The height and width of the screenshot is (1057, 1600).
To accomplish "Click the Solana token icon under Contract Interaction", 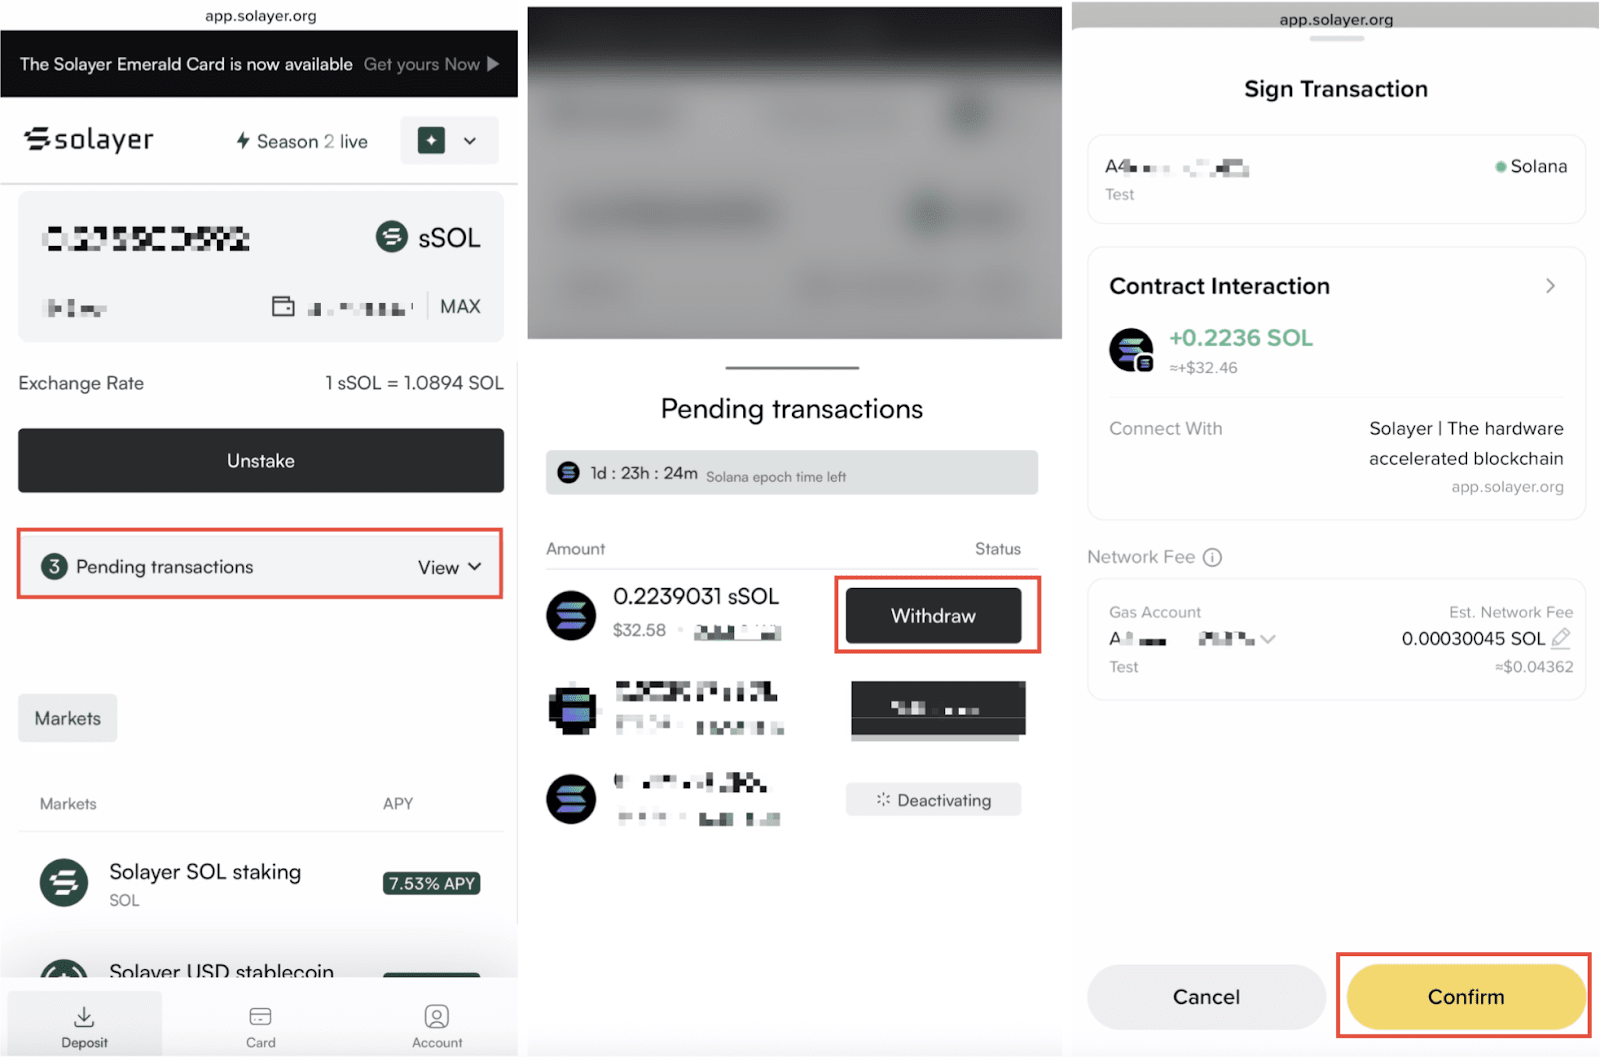I will pos(1131,350).
